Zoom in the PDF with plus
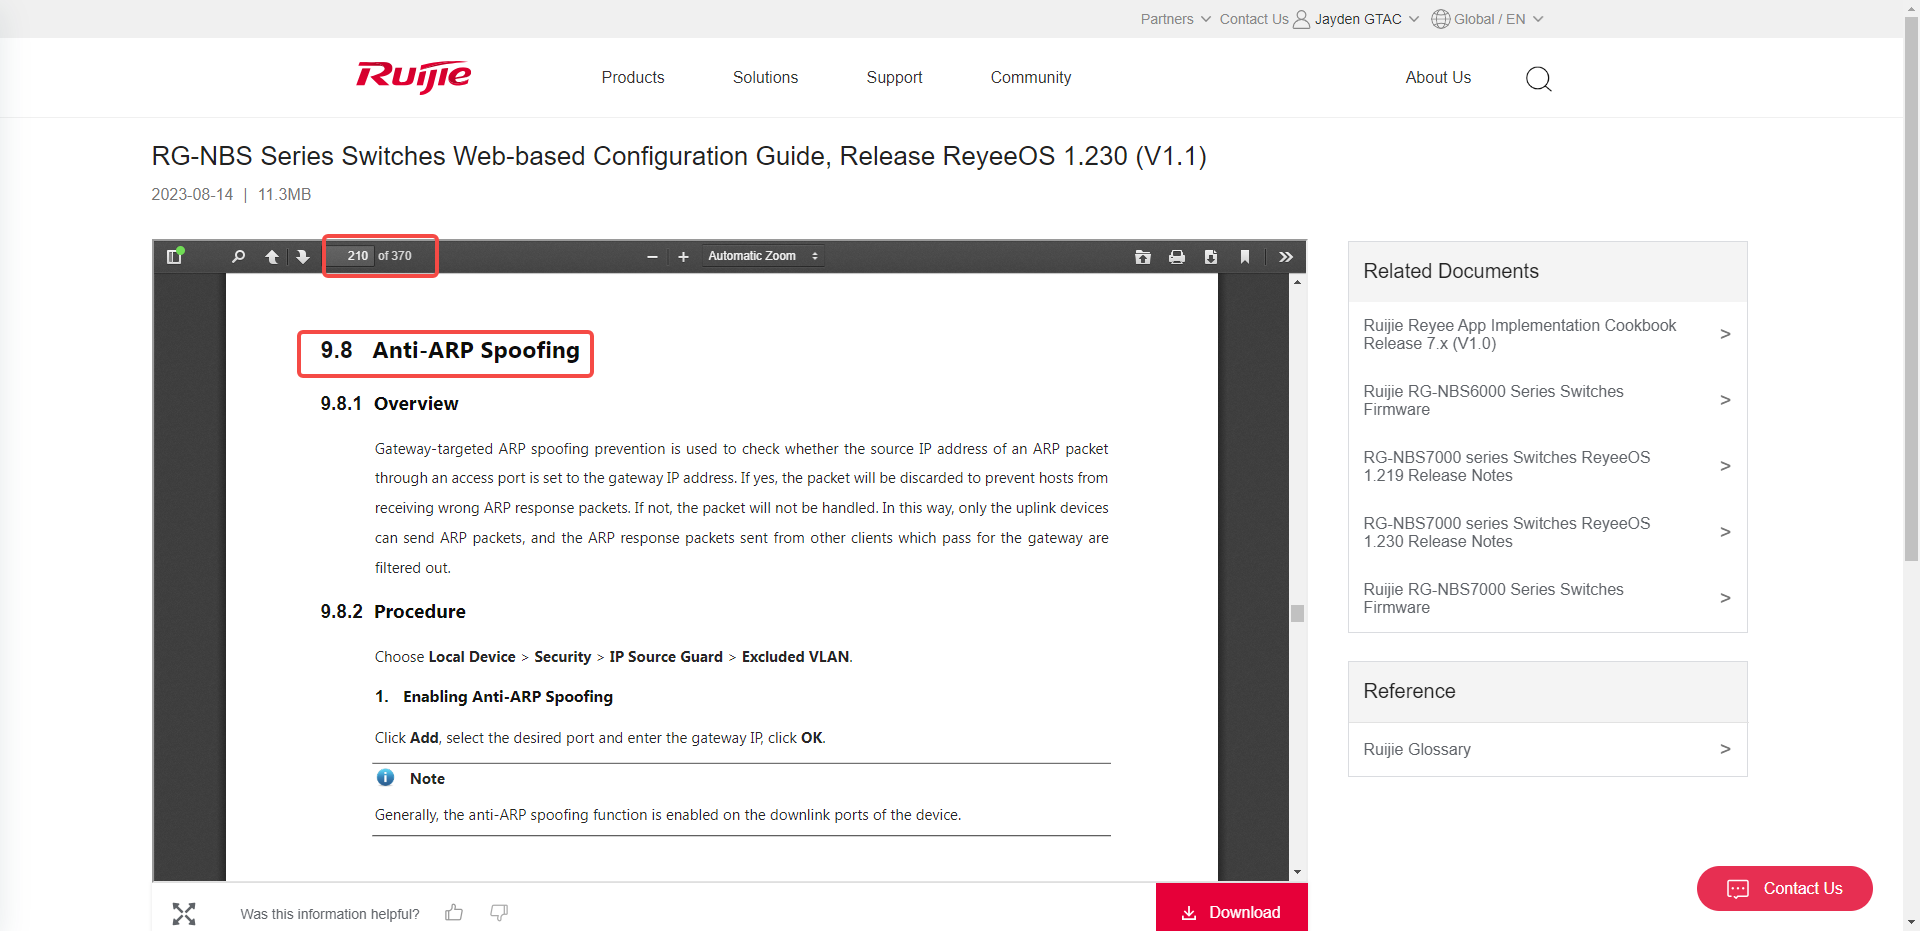Viewport: 1920px width, 931px height. click(683, 257)
